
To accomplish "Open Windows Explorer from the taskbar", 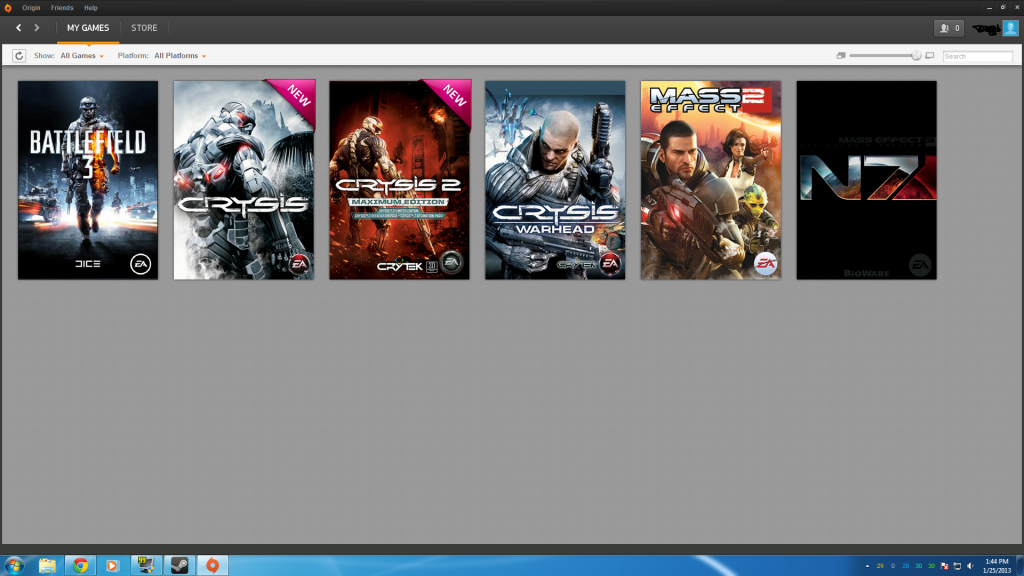I will pyautogui.click(x=47, y=566).
